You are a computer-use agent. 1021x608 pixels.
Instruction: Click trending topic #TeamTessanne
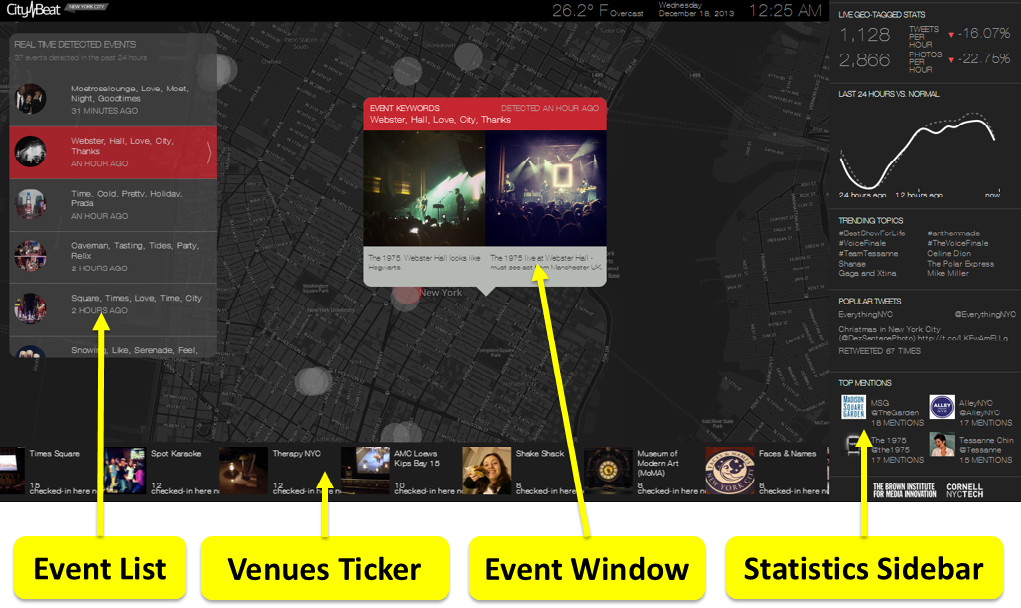pos(868,253)
